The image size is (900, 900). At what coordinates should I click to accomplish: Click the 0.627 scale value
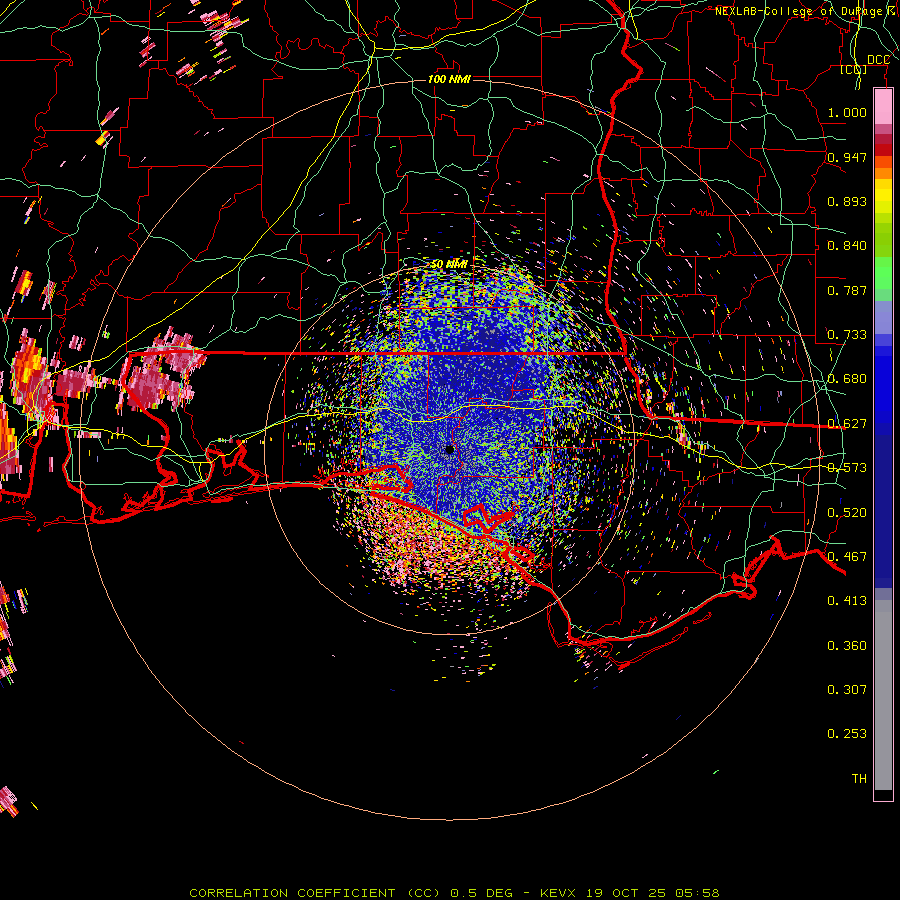click(x=847, y=424)
